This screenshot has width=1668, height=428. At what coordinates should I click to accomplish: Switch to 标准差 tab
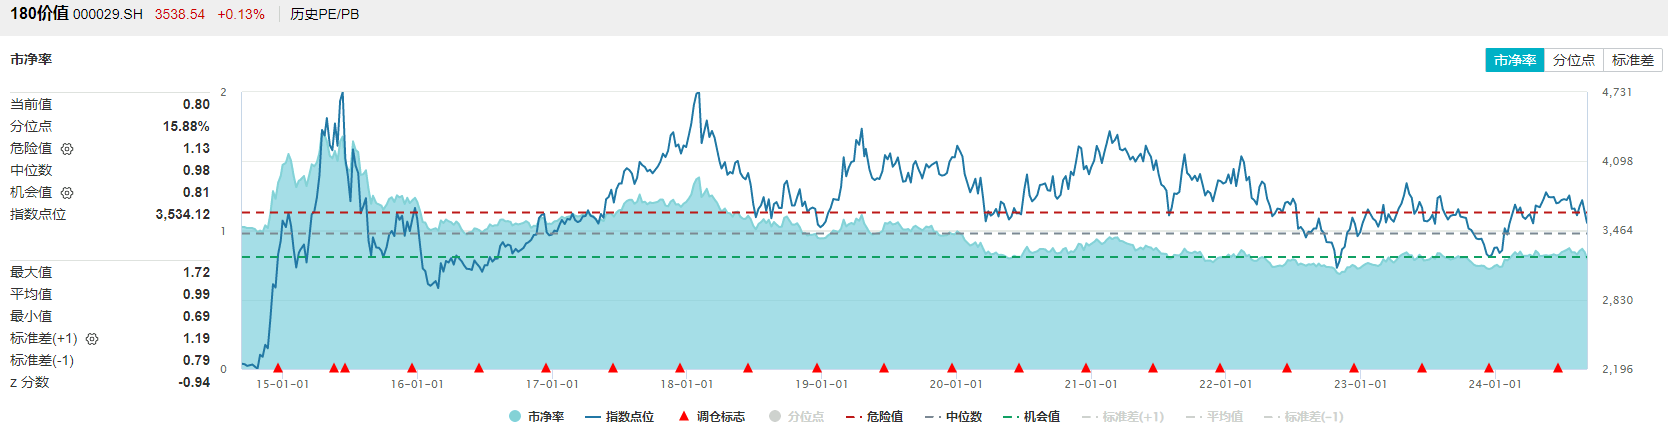pos(1632,61)
